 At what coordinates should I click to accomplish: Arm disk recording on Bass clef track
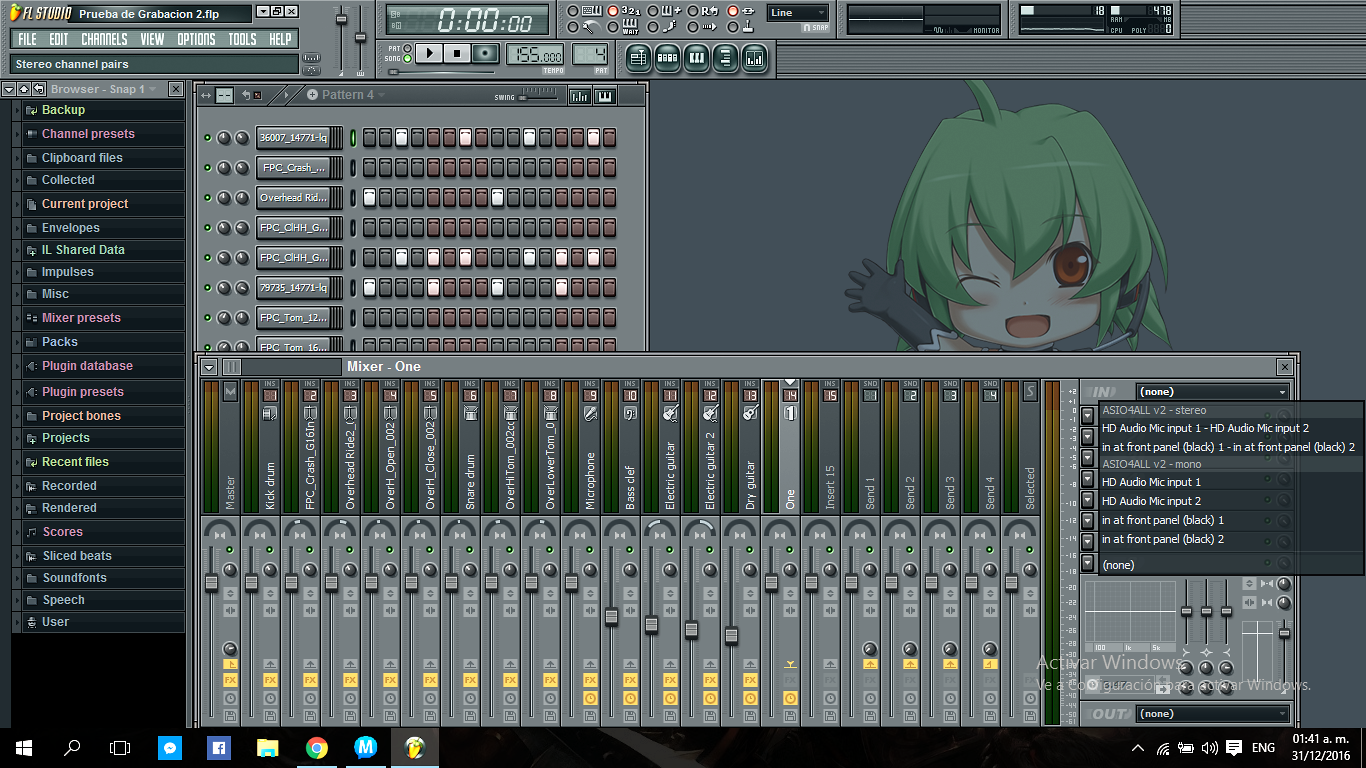630,715
